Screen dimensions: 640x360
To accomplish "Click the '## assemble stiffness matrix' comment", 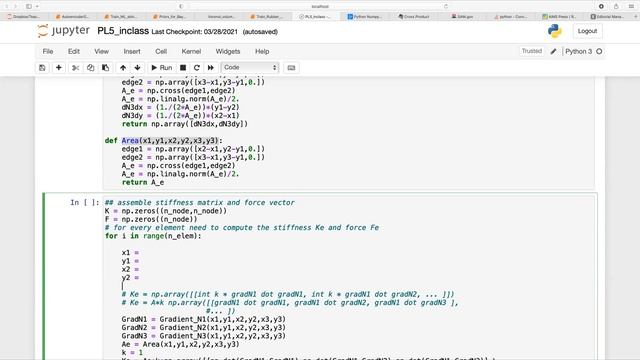I will click(200, 202).
